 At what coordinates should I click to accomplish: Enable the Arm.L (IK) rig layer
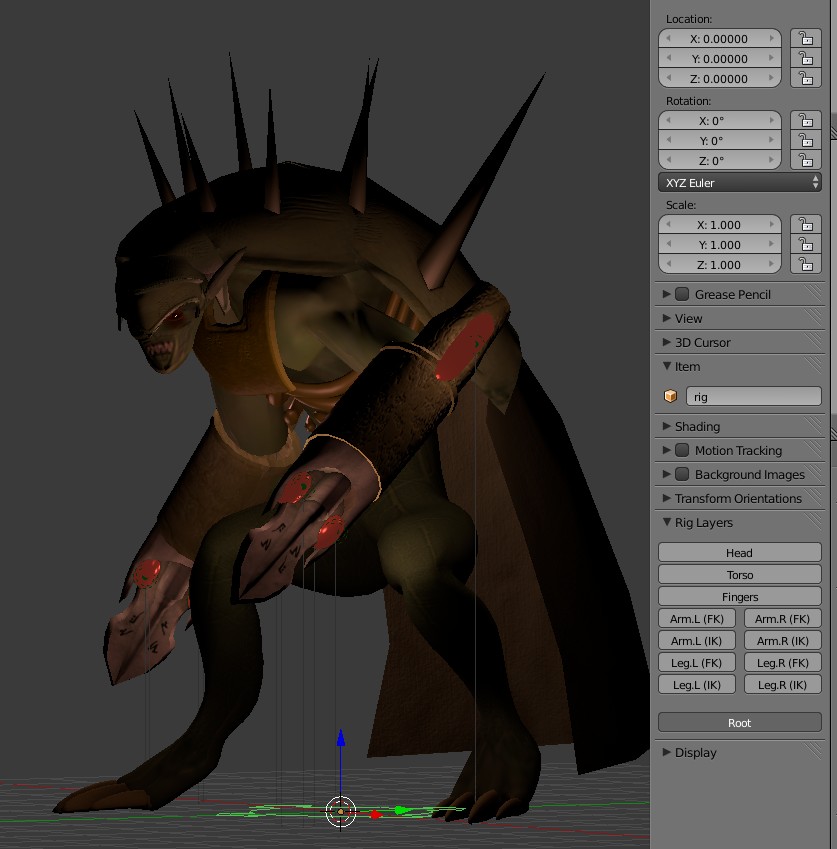click(697, 640)
